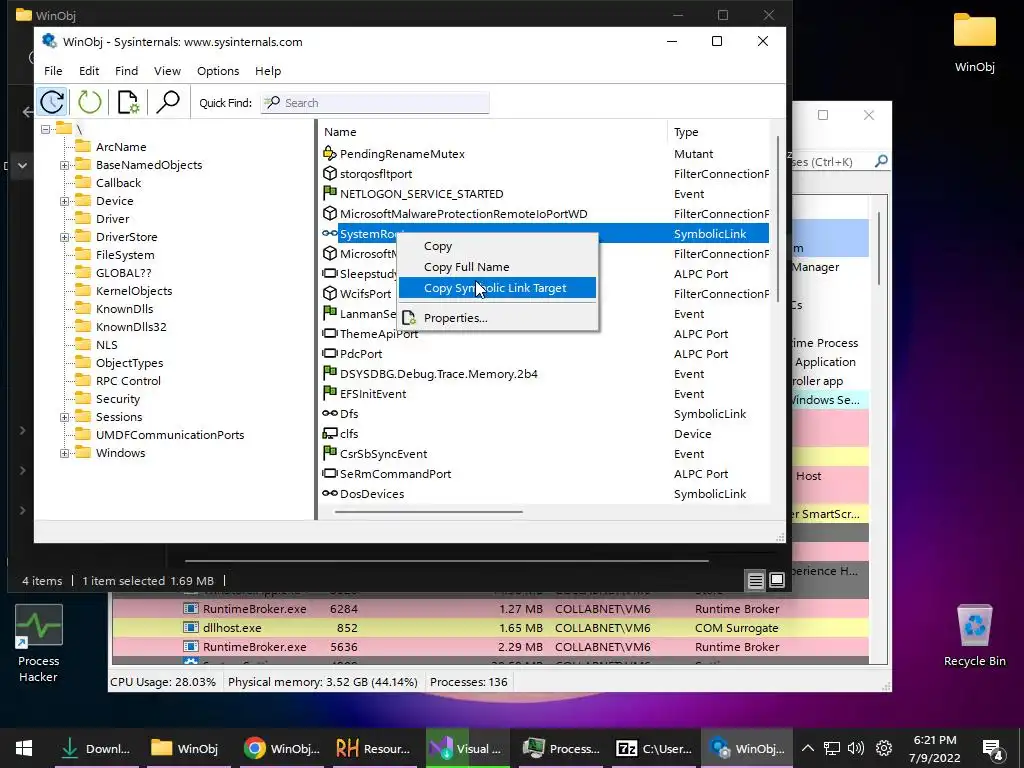
Task: Expand the Windows tree node
Action: click(x=65, y=453)
